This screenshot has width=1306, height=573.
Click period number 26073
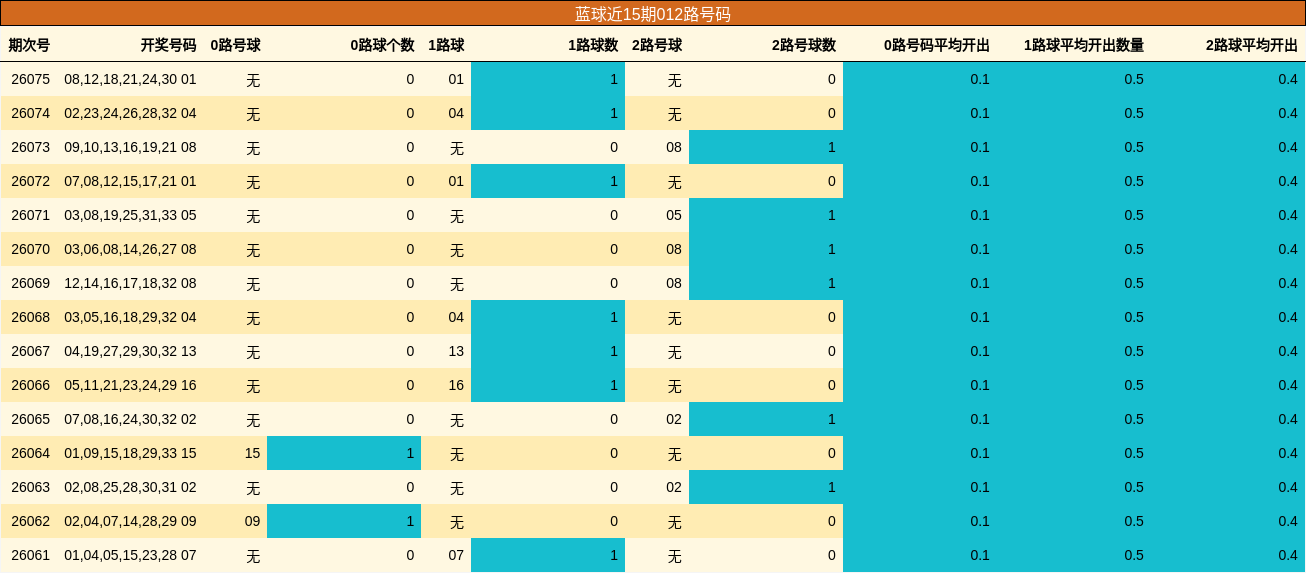[30, 147]
